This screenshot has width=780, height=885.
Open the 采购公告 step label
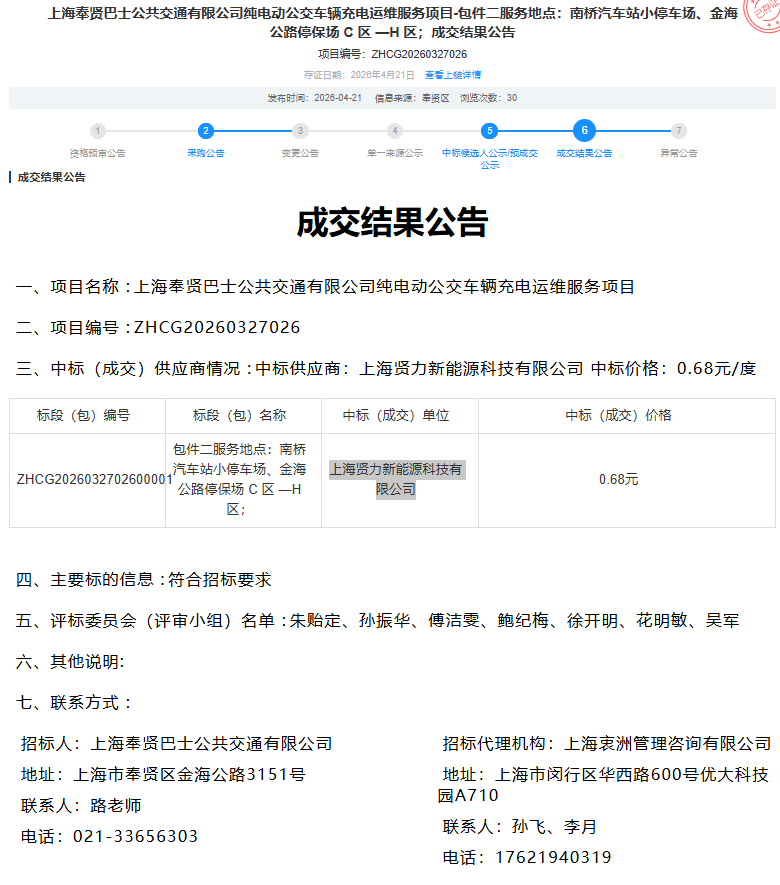click(x=205, y=153)
